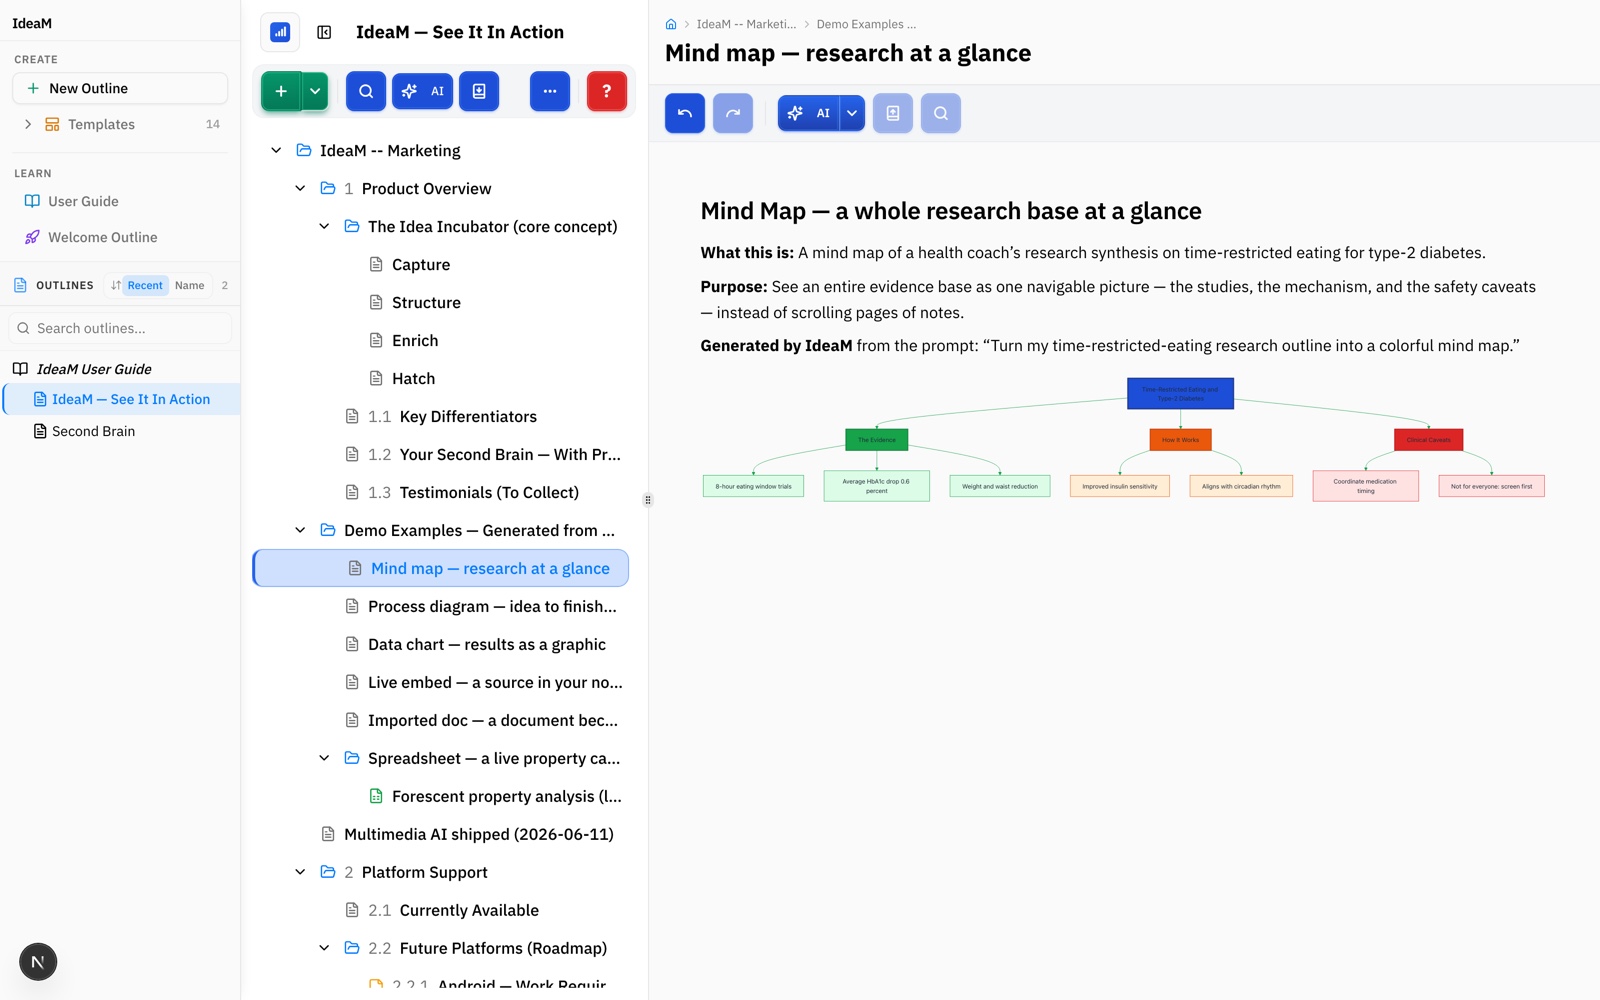
Task: Click the editor export document icon
Action: pyautogui.click(x=893, y=113)
